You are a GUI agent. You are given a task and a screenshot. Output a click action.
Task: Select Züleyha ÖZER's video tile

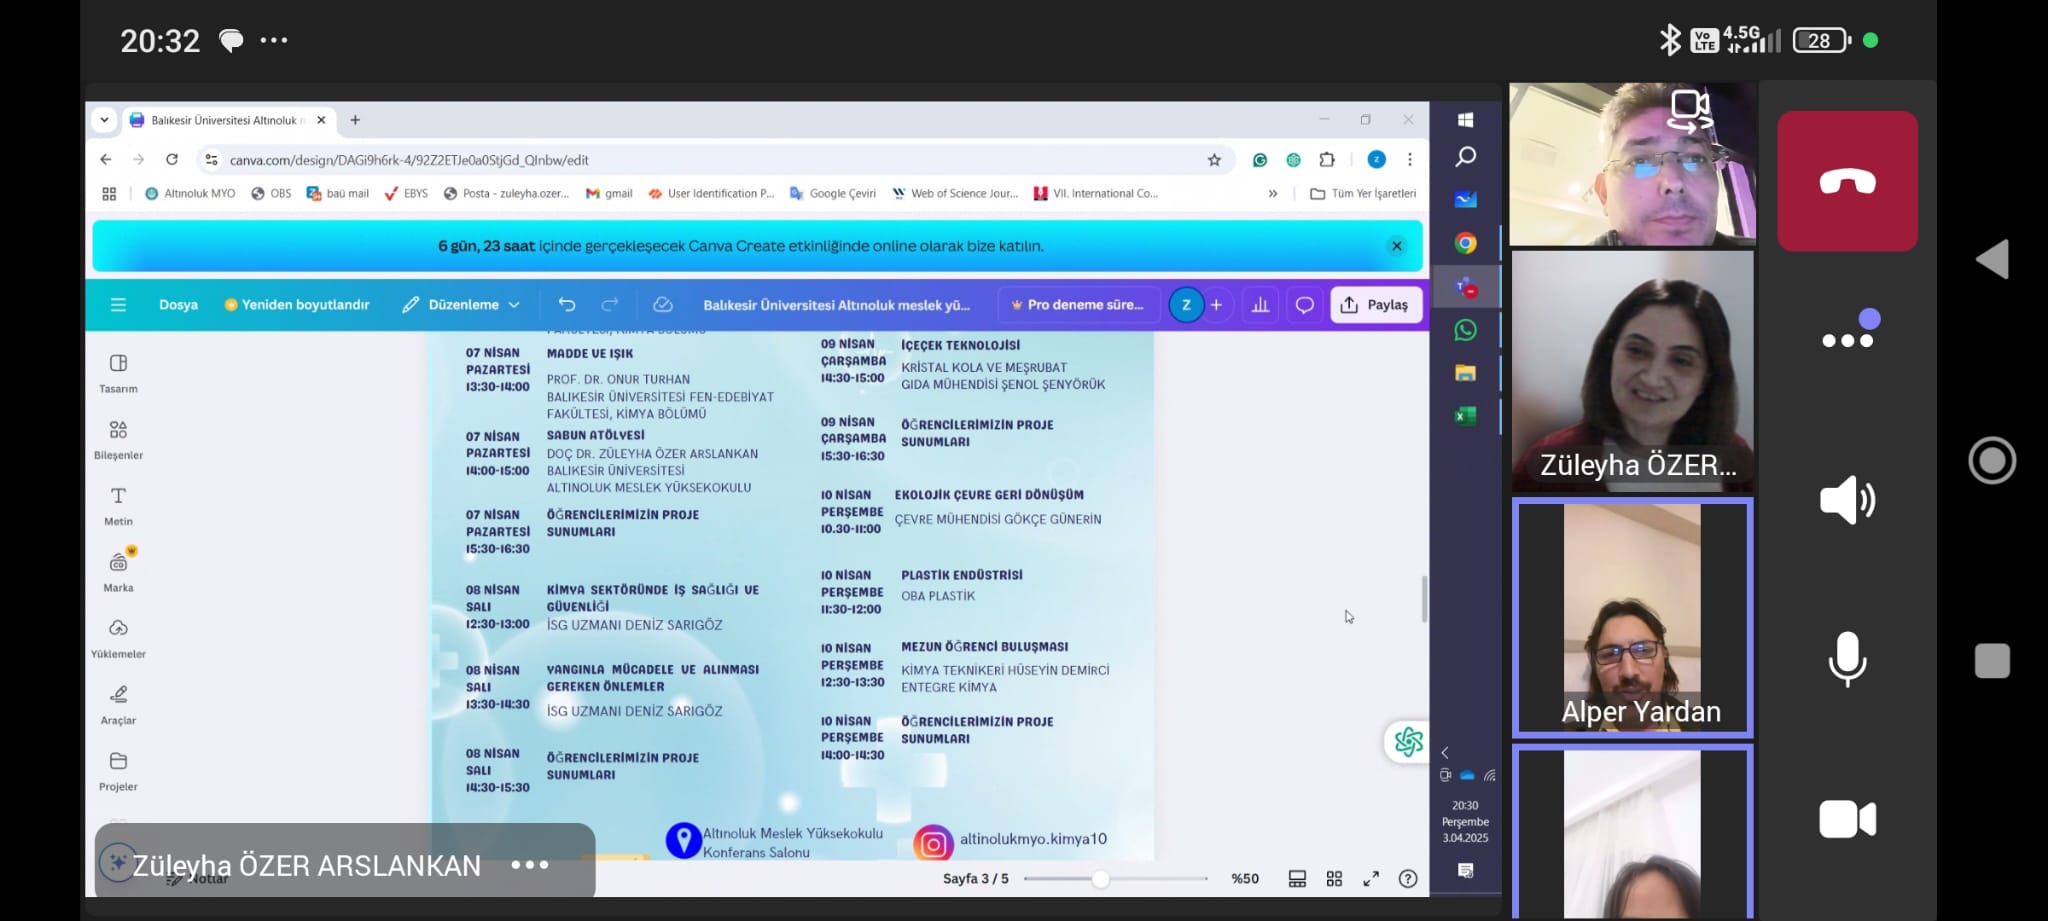click(x=1632, y=370)
